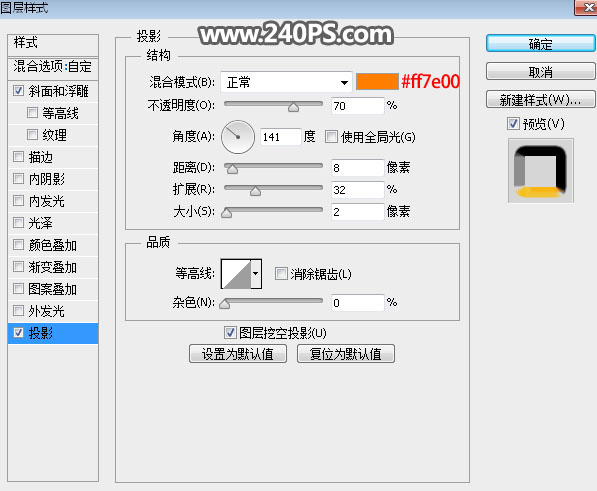Screen dimensions: 597x491
Task: Click the 不透明度 opacity slider handle
Action: [x=294, y=107]
